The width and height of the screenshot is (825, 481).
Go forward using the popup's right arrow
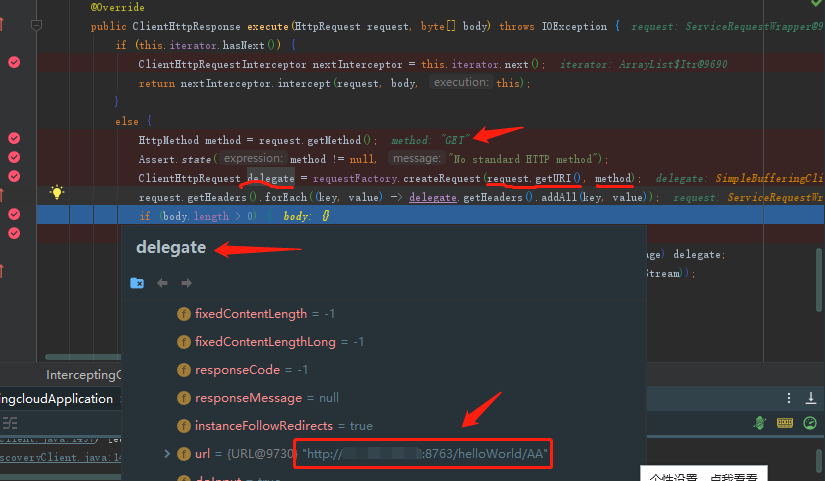(x=186, y=283)
